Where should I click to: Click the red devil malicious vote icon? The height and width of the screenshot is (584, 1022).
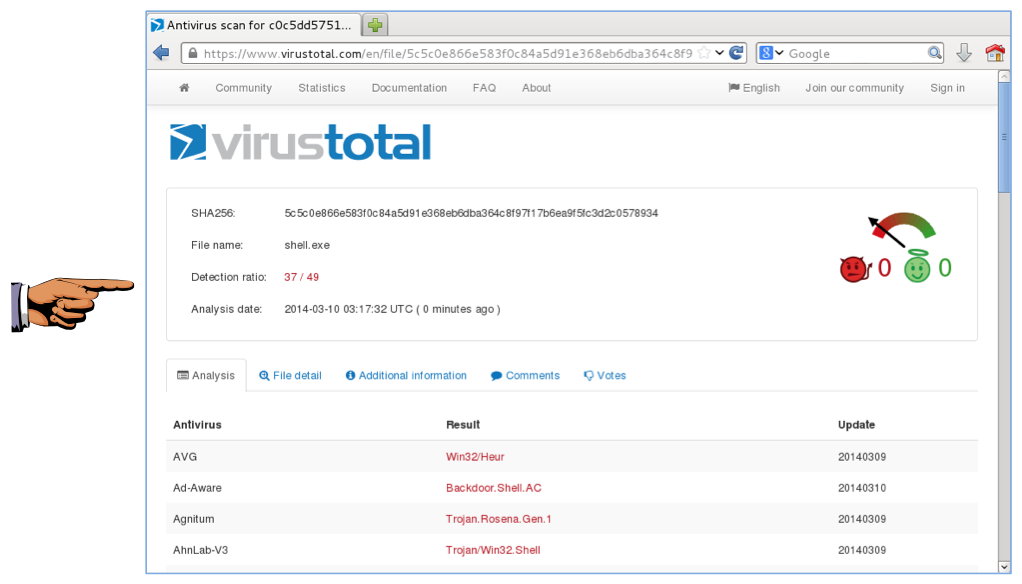tap(854, 269)
